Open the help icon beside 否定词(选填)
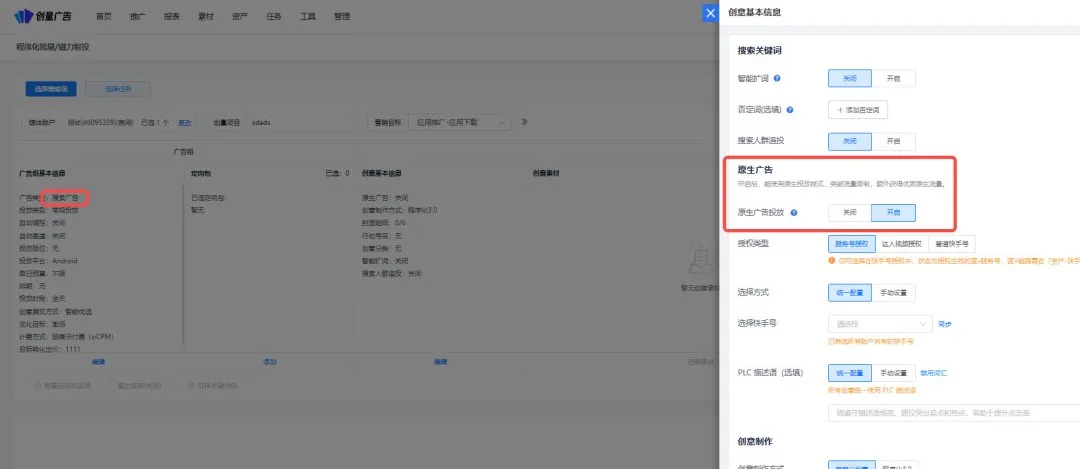Screen dimensions: 1080x469 (x=789, y=110)
